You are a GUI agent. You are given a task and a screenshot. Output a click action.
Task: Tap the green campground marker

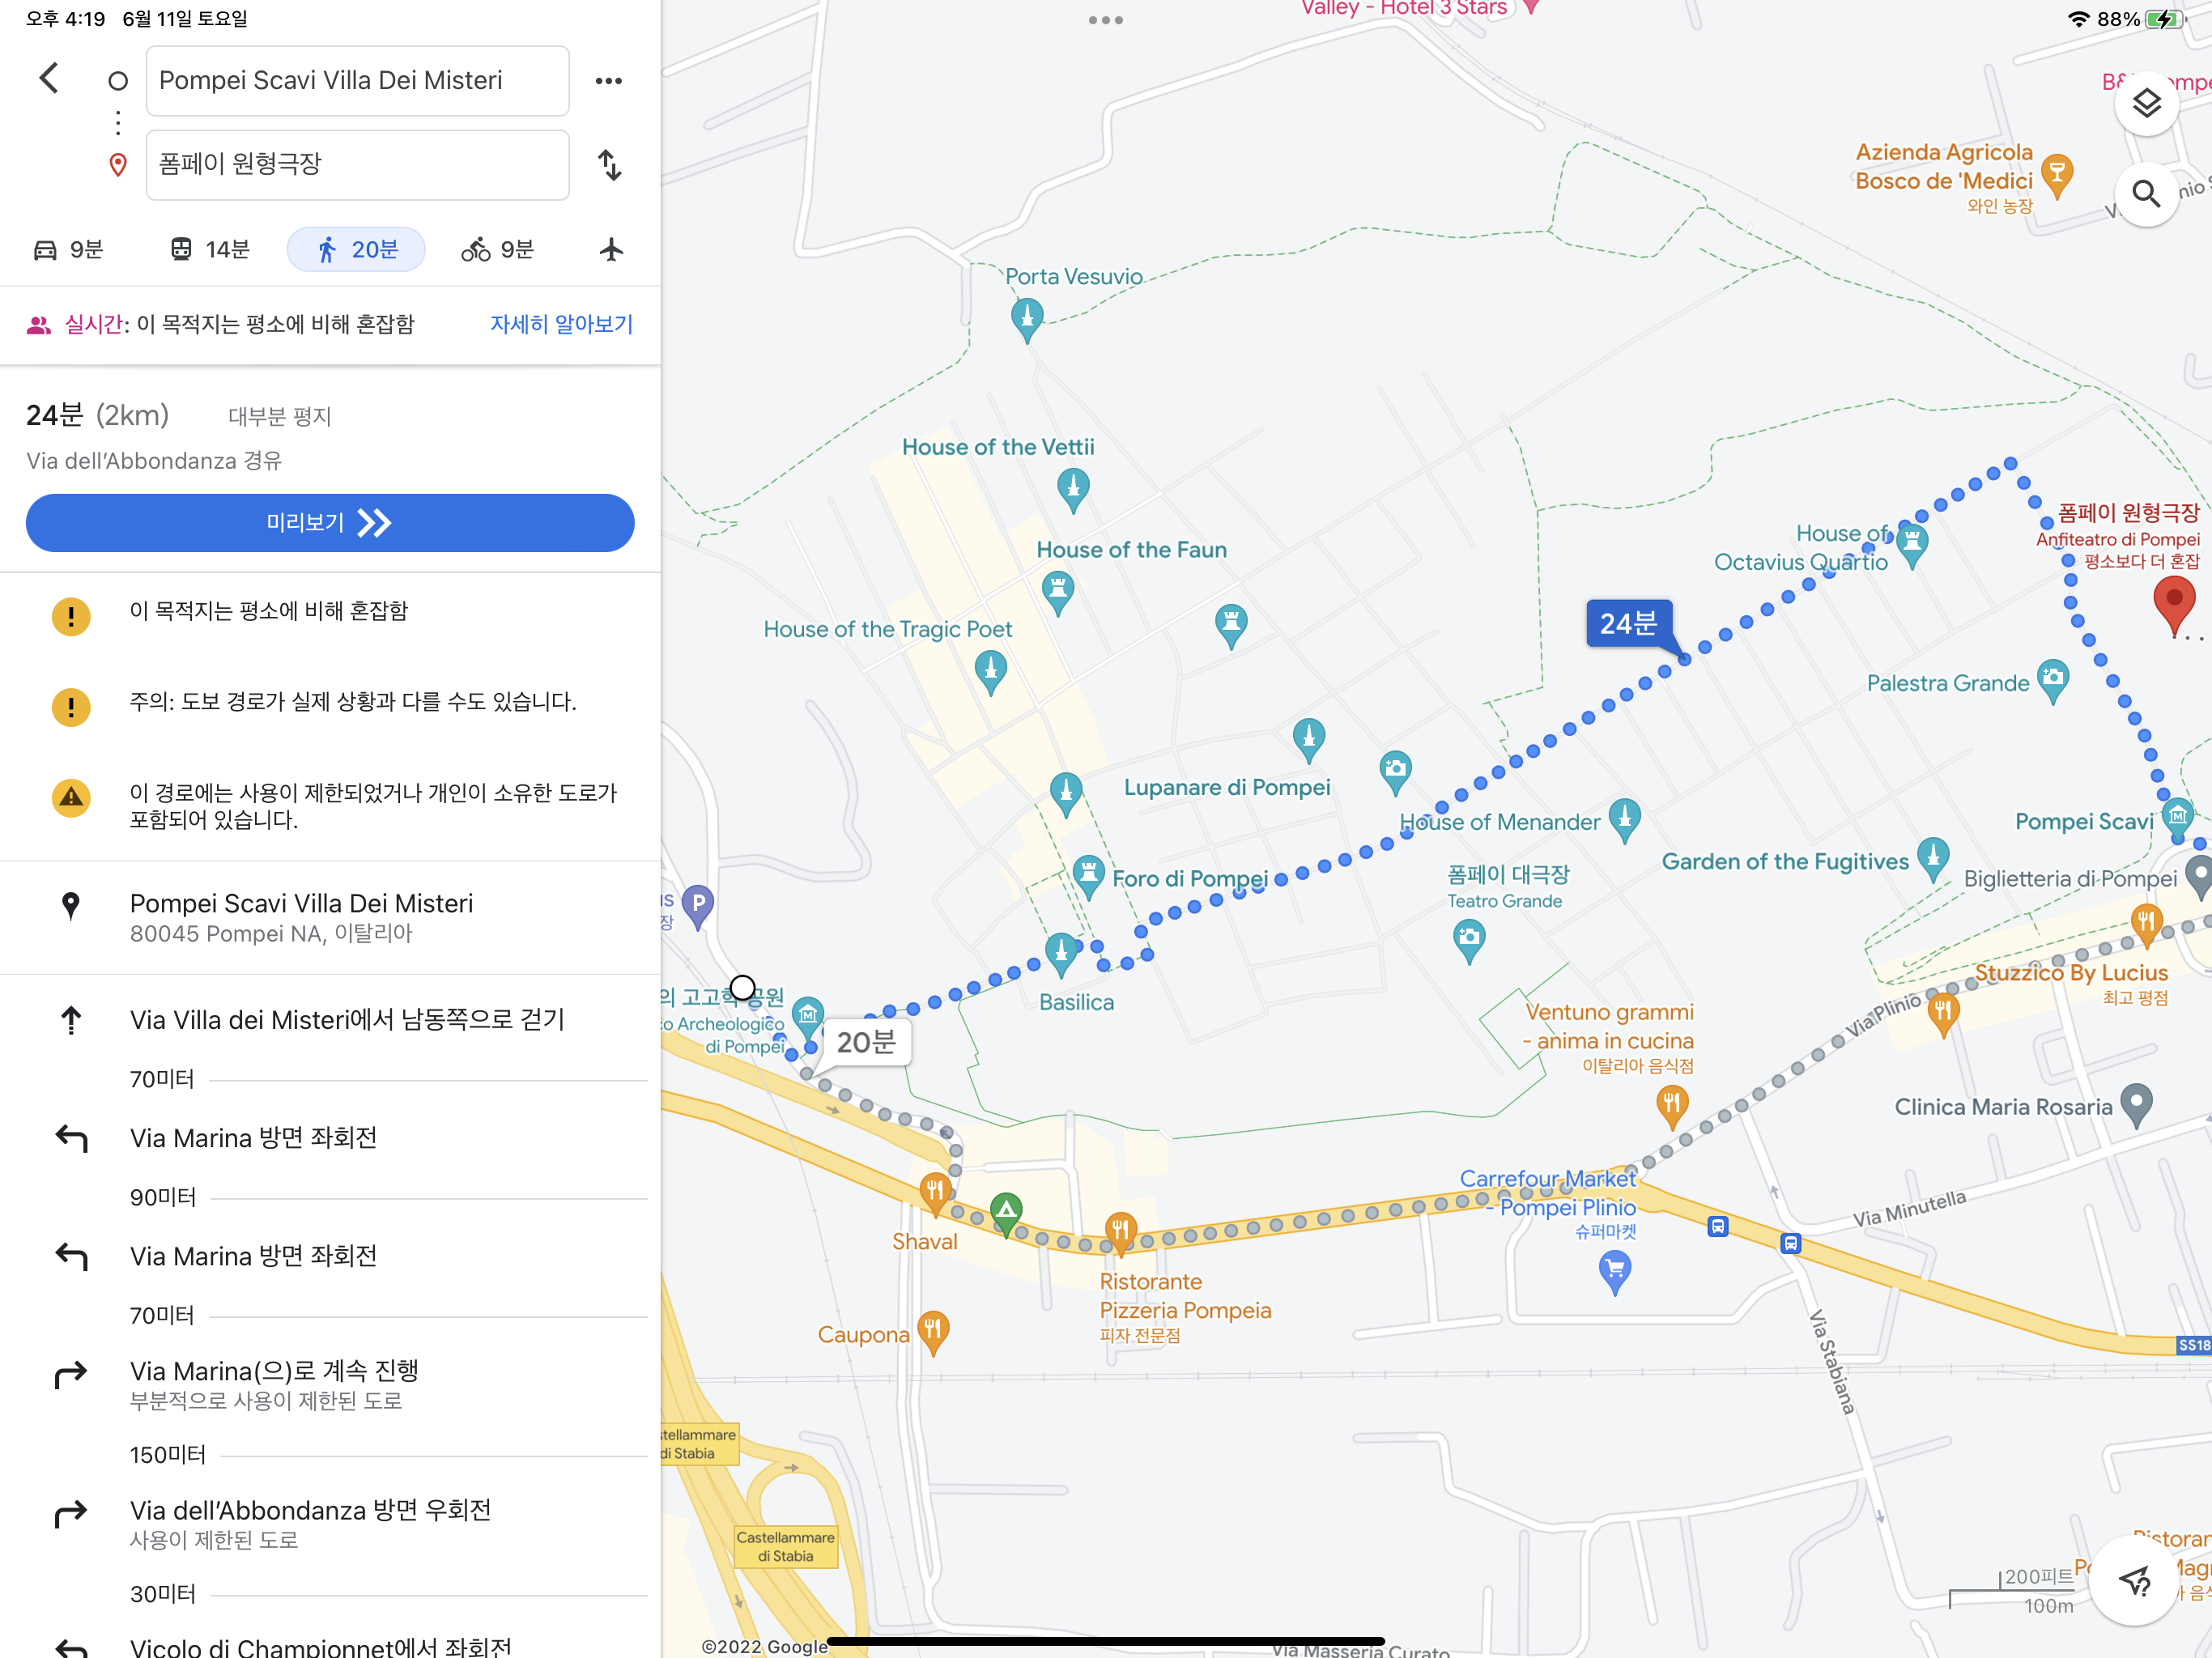point(1006,1214)
